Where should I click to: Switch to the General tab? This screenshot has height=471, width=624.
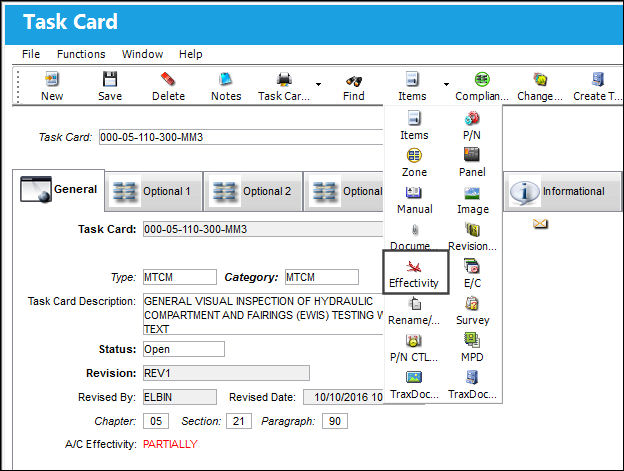point(59,189)
